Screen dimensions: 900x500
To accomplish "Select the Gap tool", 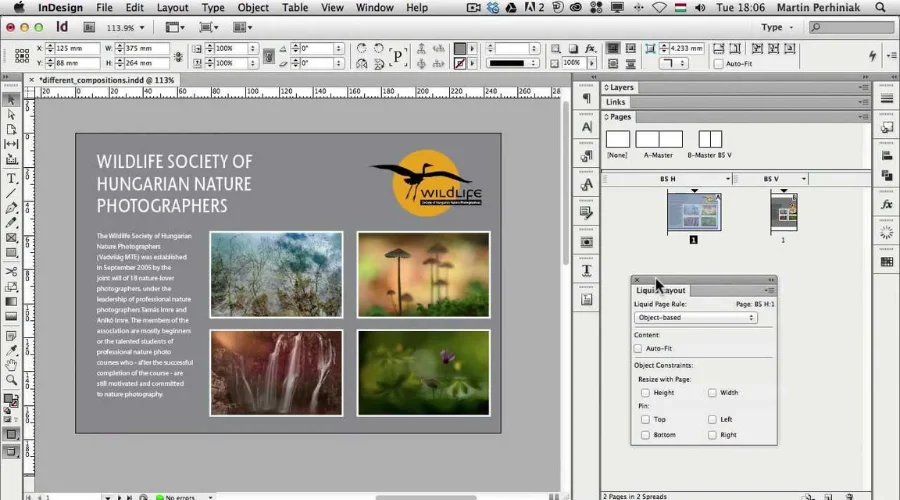I will pyautogui.click(x=11, y=144).
